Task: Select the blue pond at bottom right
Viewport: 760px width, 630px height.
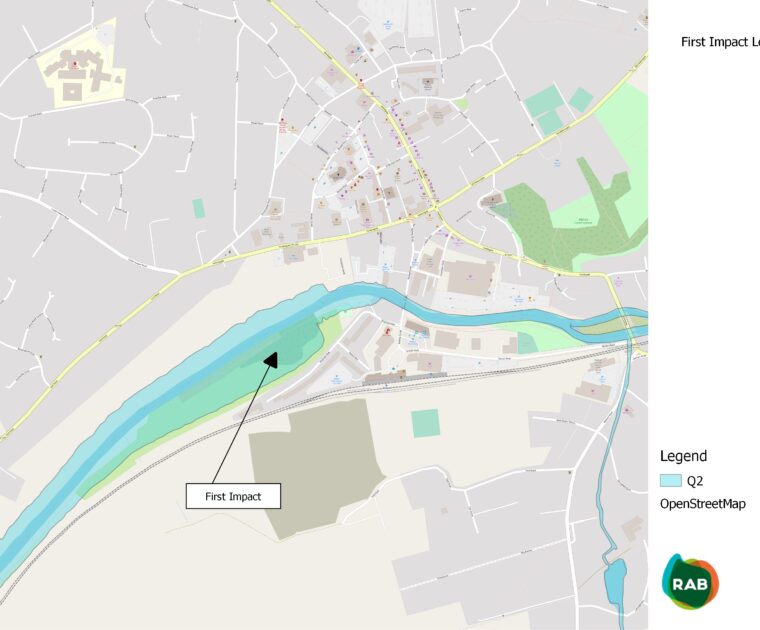Action: (x=615, y=583)
